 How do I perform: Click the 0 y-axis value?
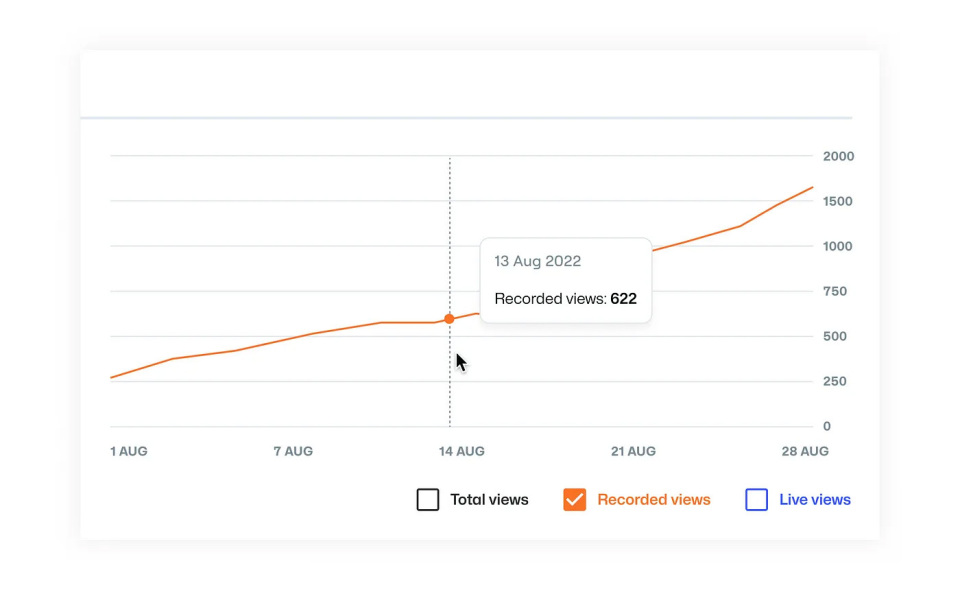coord(826,426)
